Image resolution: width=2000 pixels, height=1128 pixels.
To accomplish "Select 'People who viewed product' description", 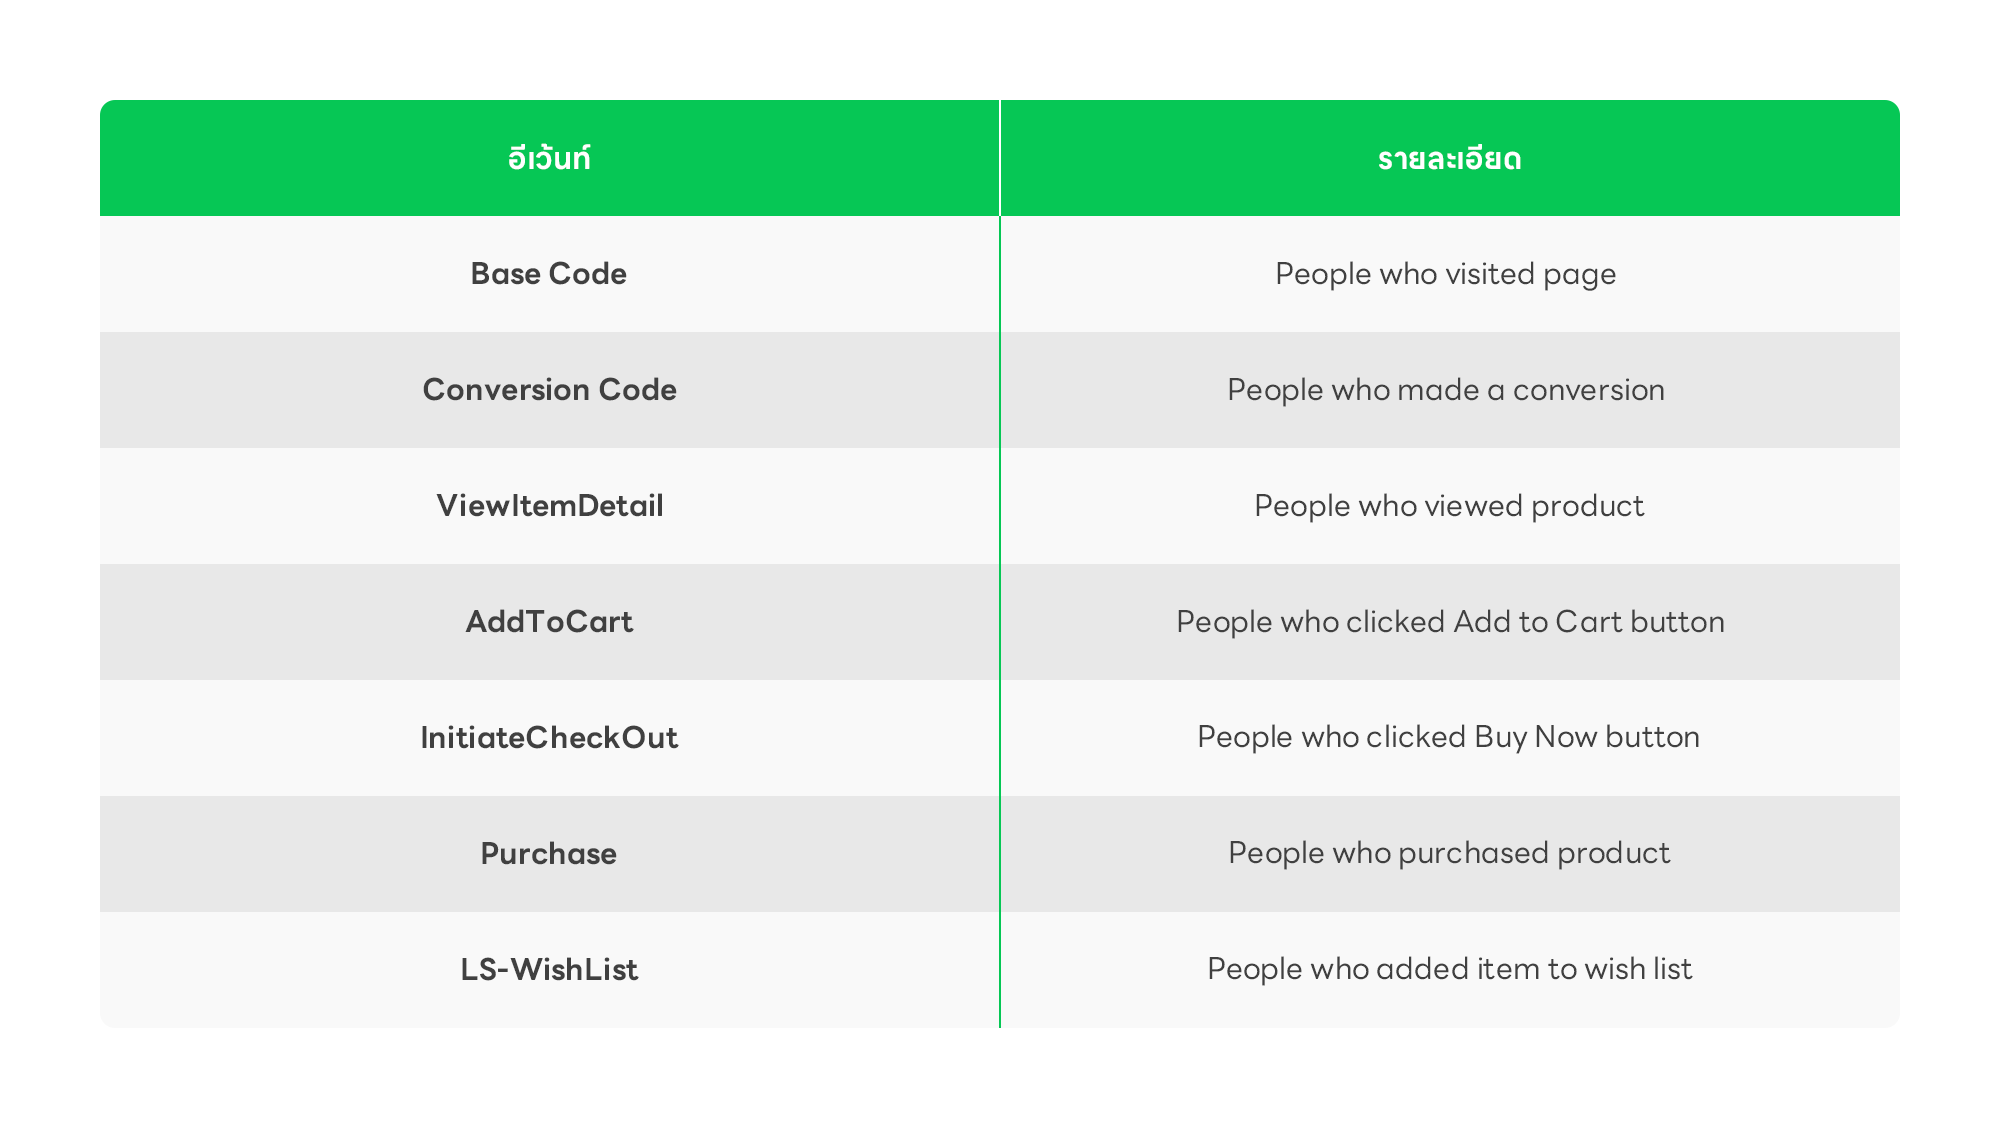I will coord(1449,506).
